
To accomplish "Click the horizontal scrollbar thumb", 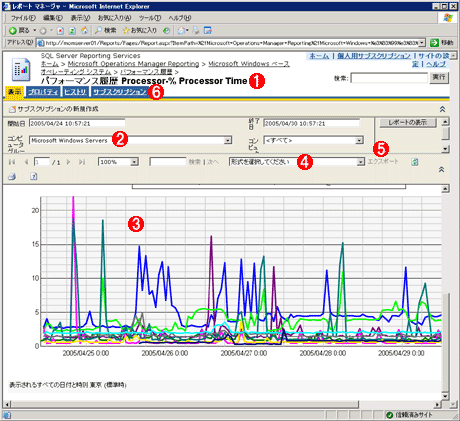I will coord(185,404).
